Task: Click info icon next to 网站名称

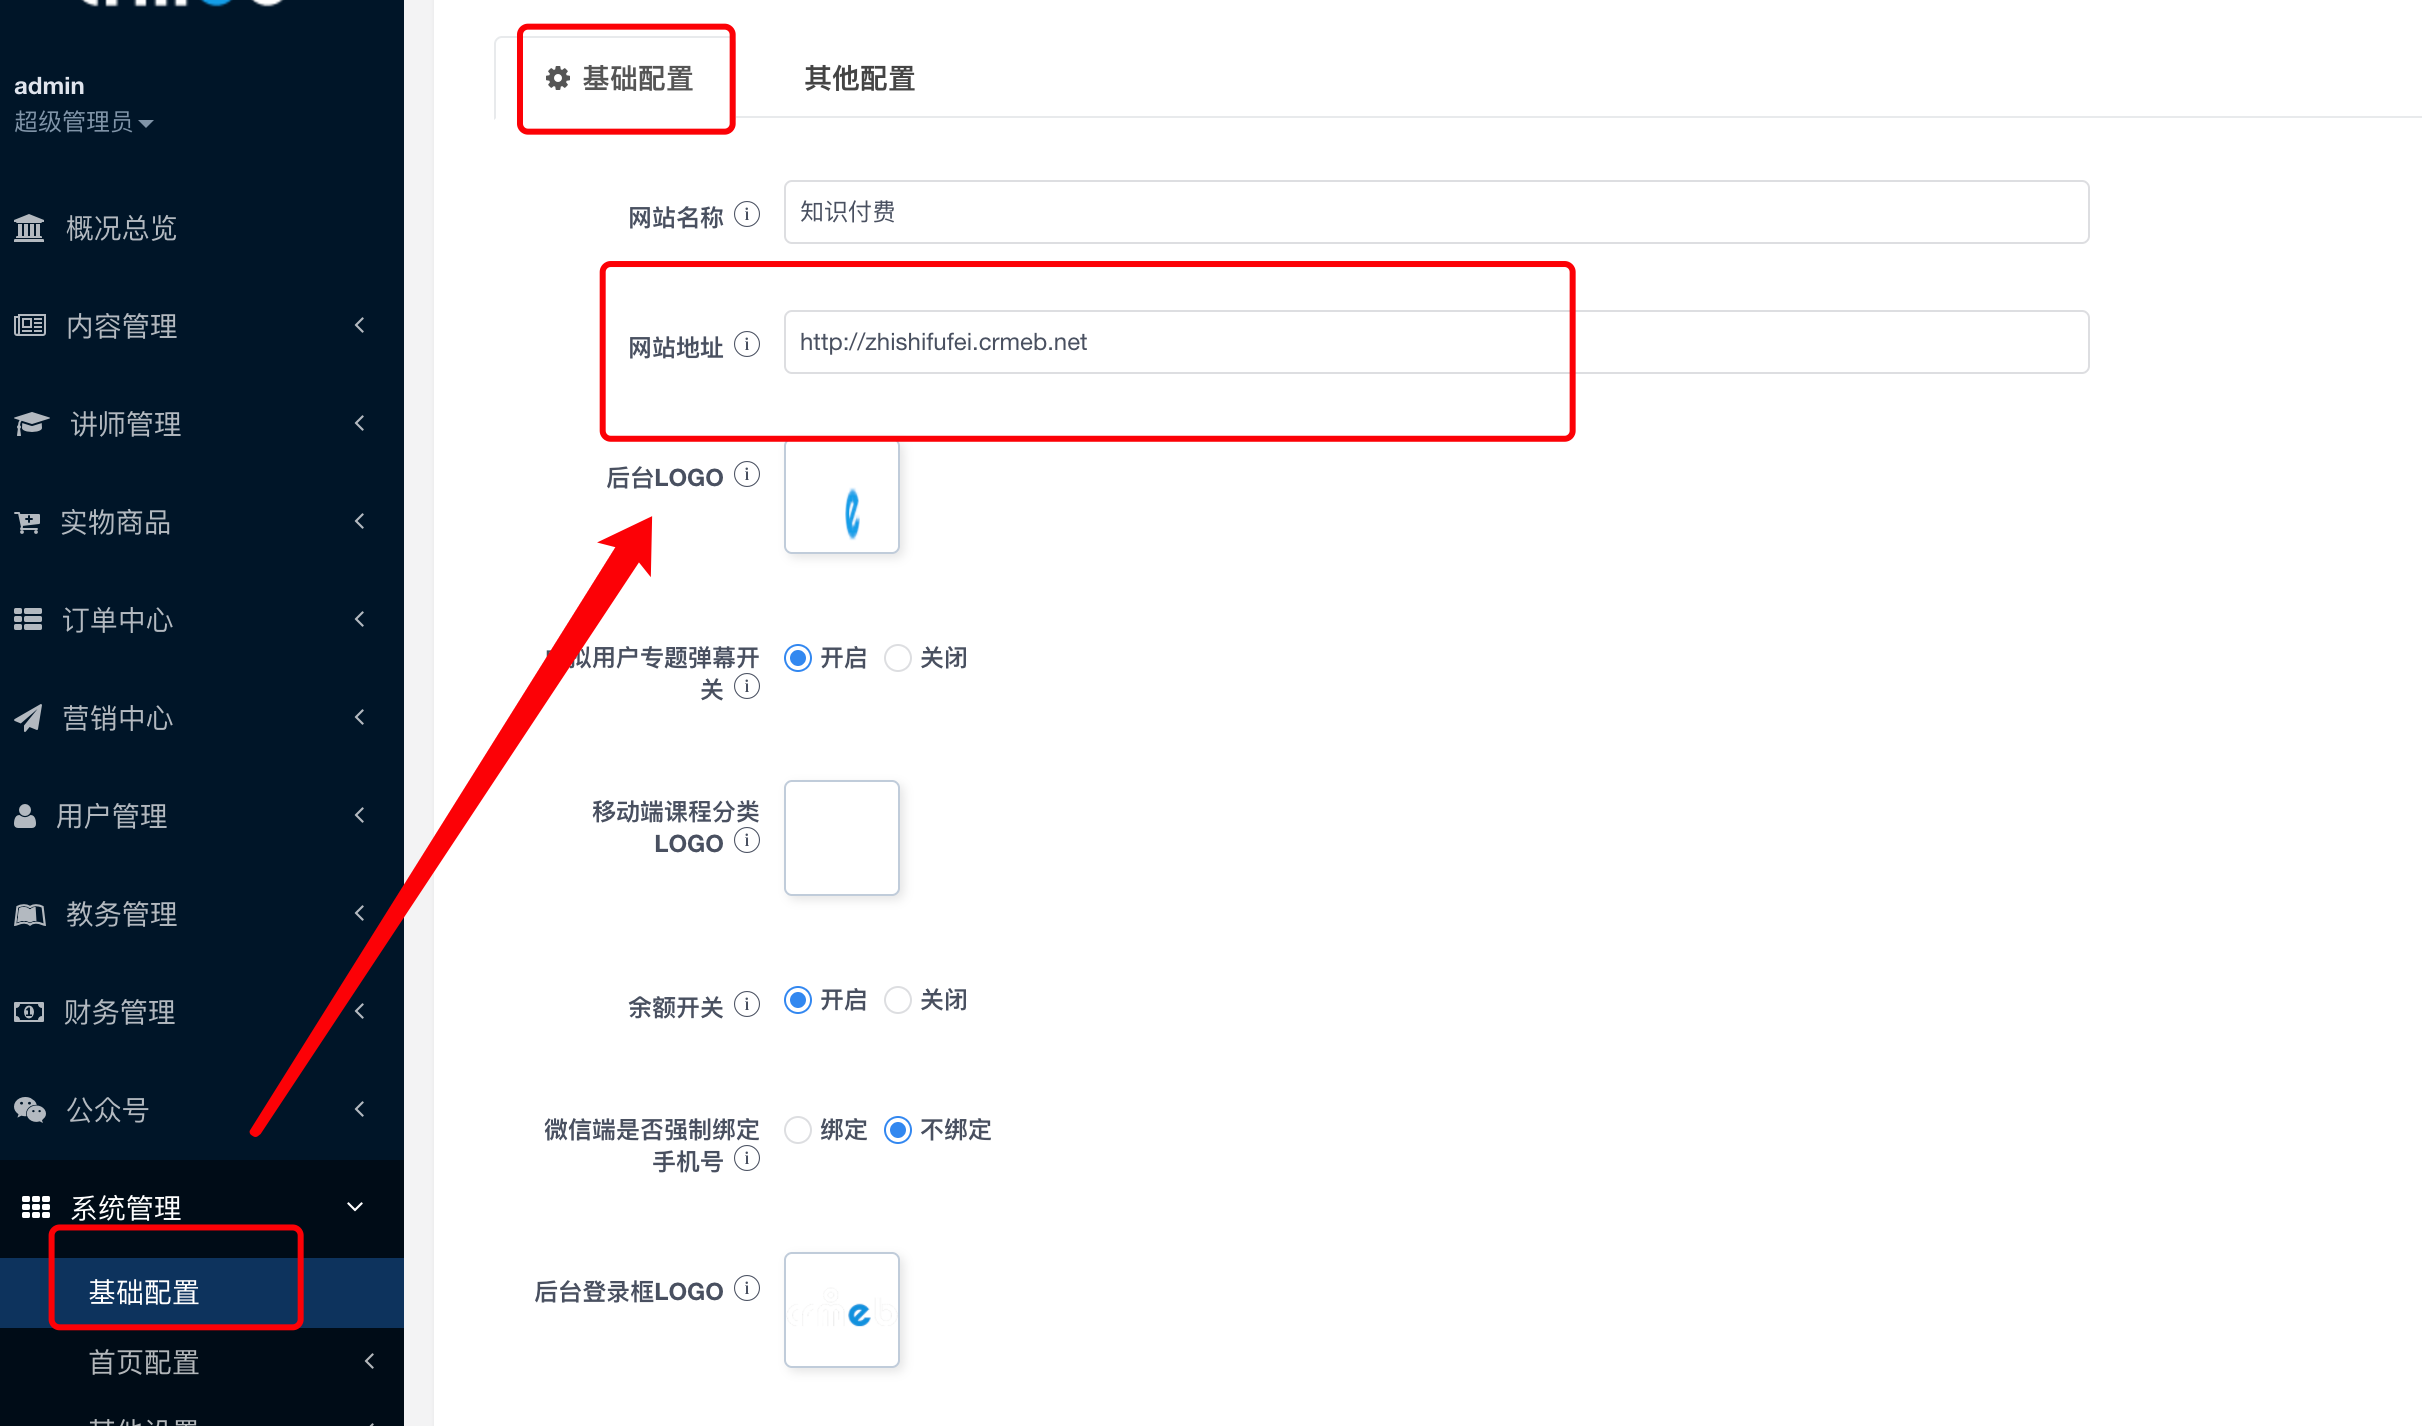Action: [747, 214]
